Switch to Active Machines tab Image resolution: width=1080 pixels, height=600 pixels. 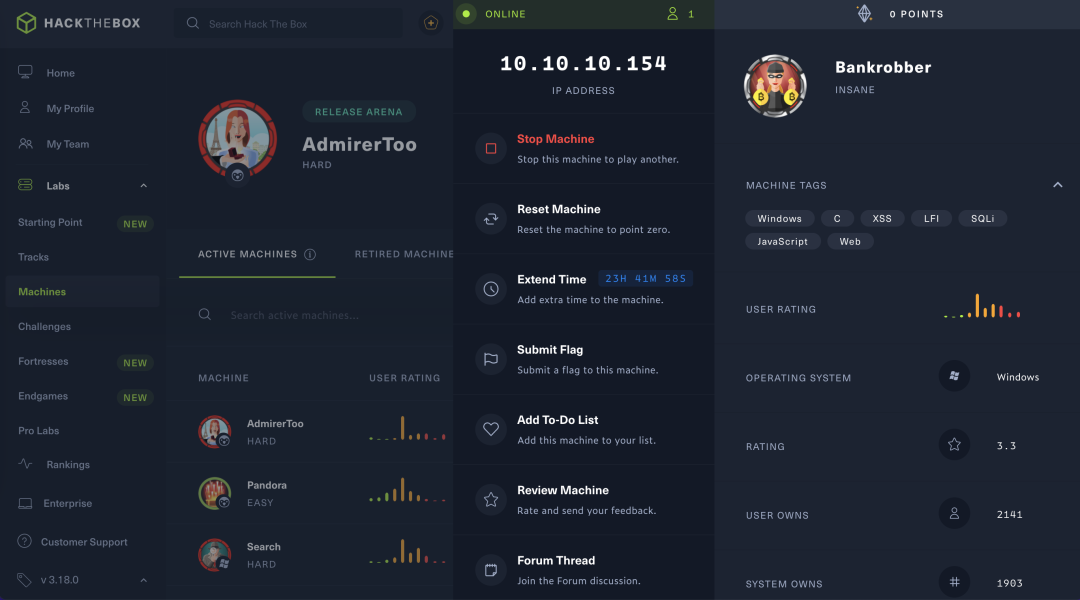[257, 254]
